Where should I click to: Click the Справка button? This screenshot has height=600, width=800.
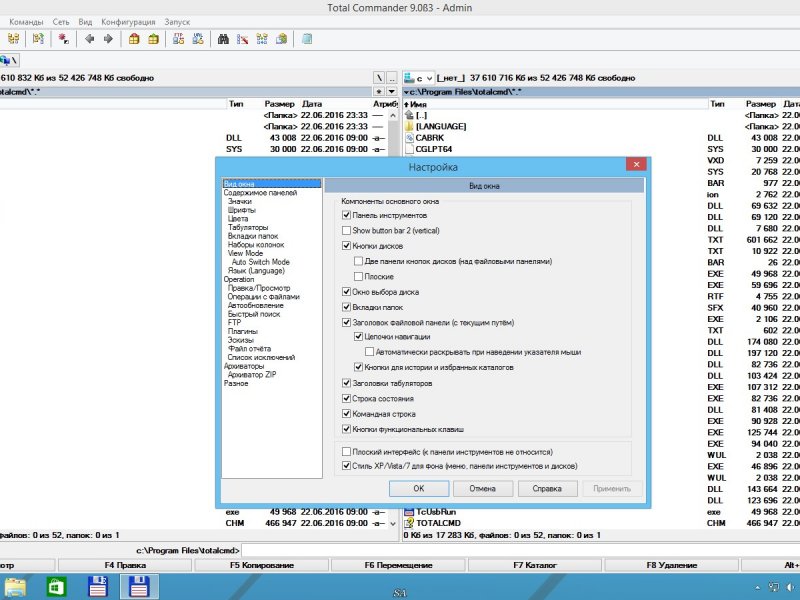pos(547,488)
